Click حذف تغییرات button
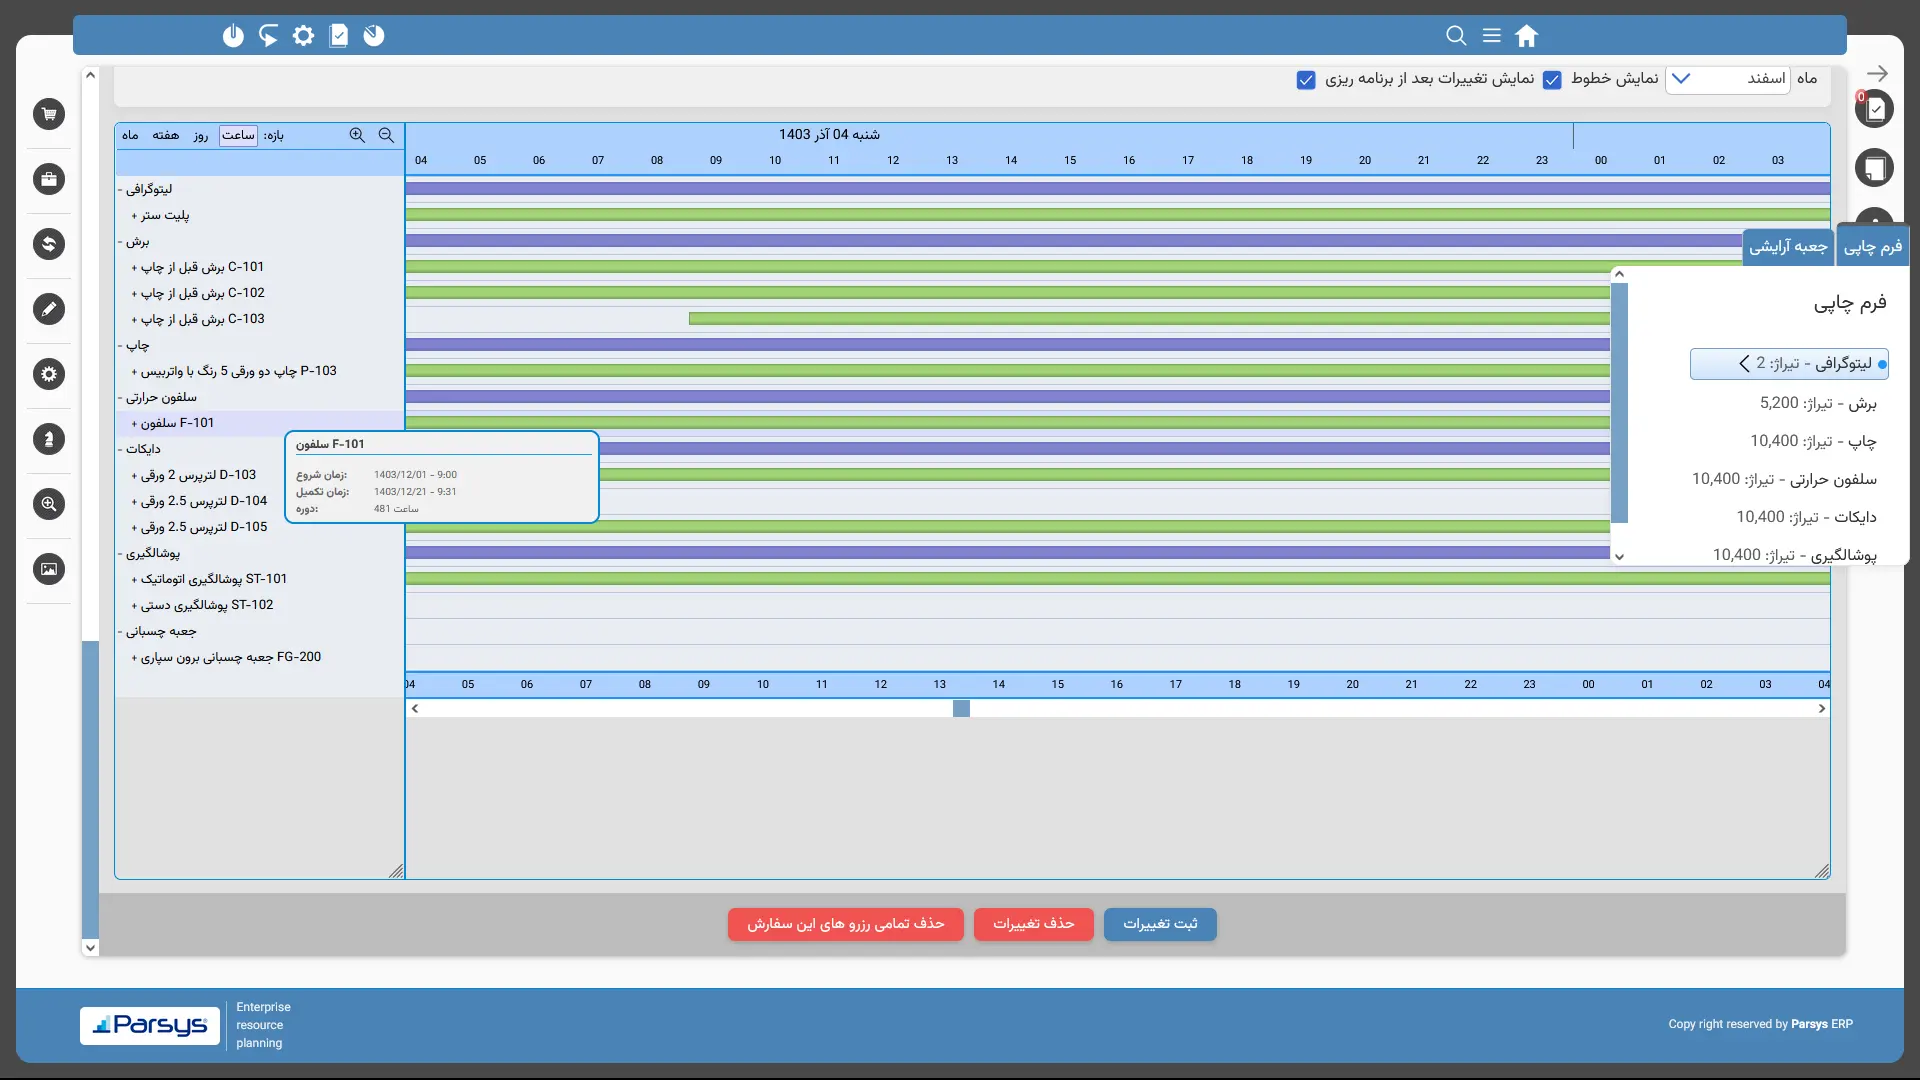The height and width of the screenshot is (1080, 1920). pos(1033,924)
